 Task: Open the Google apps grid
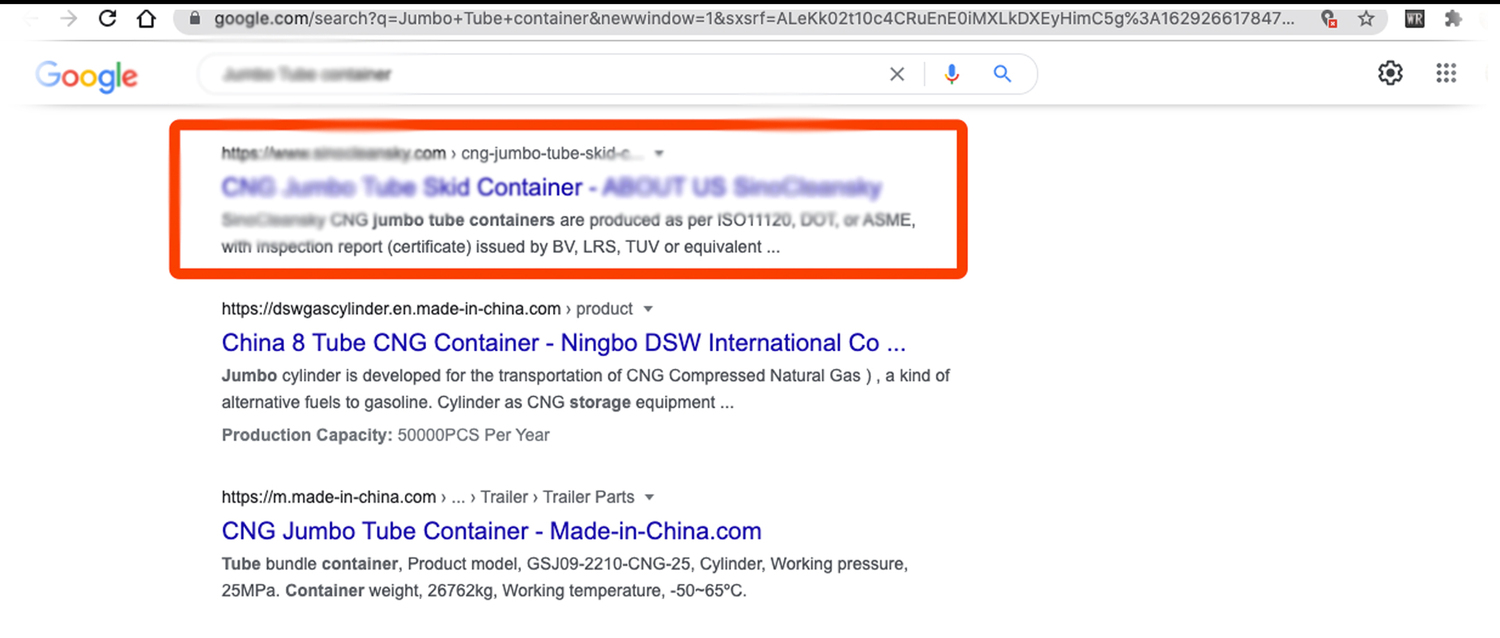[1446, 73]
